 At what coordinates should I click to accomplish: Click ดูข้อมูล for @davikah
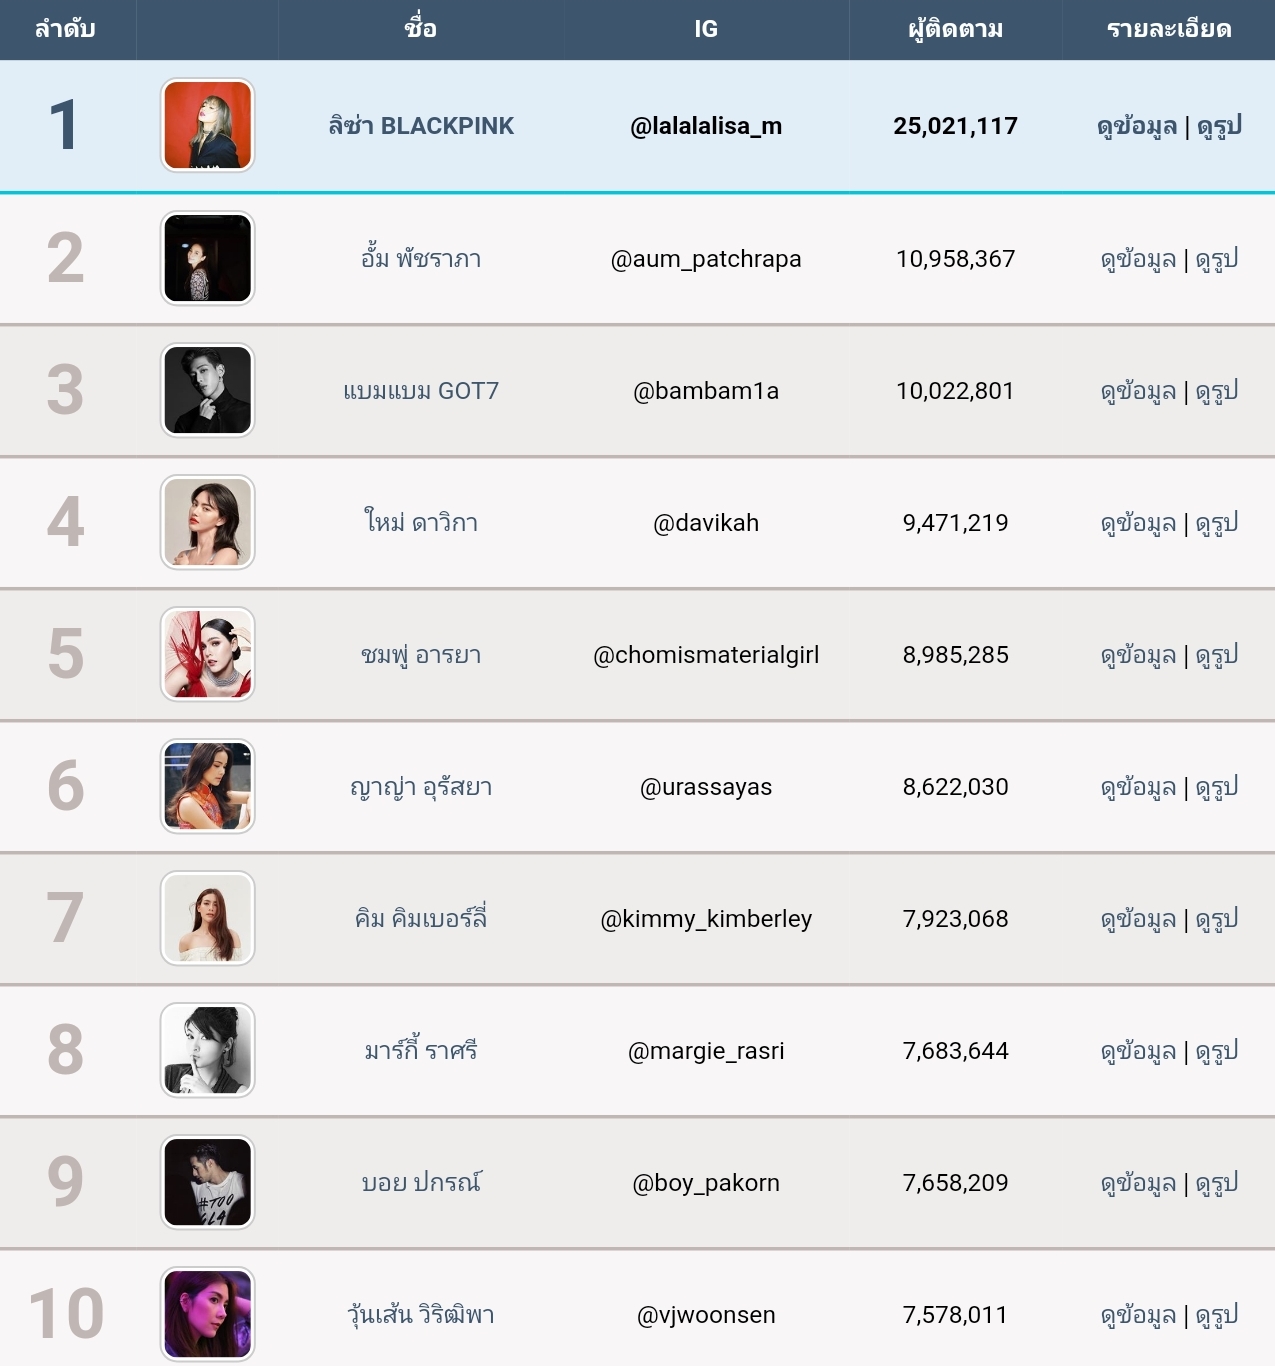[x=1138, y=523]
